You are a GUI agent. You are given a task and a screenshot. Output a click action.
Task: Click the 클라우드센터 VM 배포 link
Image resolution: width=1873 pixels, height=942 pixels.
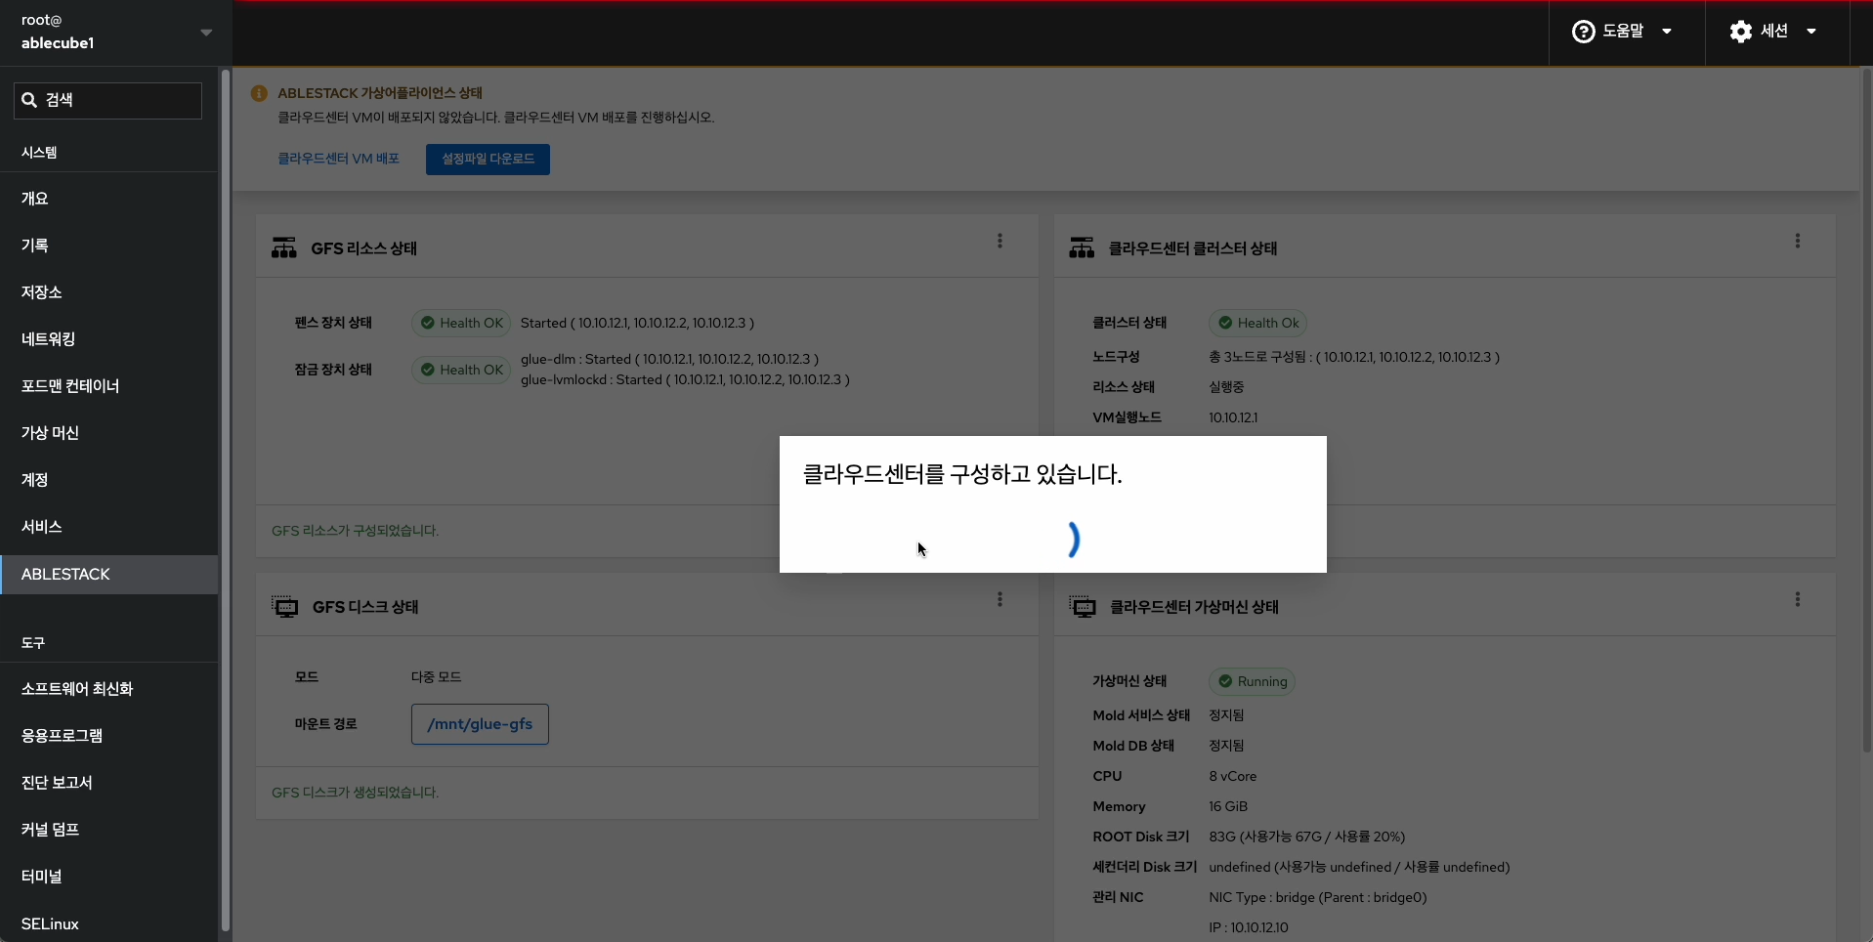(x=338, y=159)
